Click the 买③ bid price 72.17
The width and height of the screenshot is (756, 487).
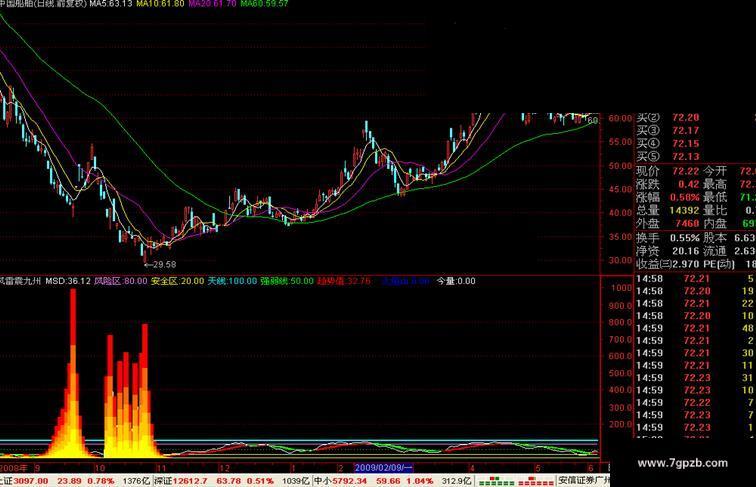pos(686,131)
